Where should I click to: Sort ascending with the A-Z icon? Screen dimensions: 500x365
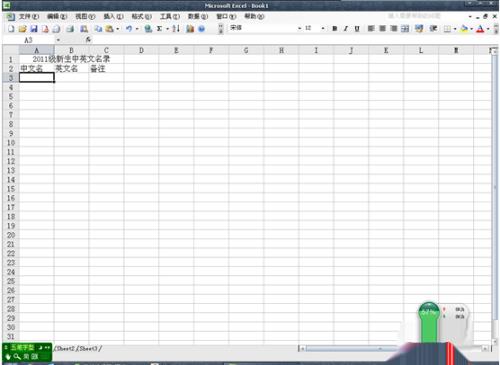[x=176, y=29]
